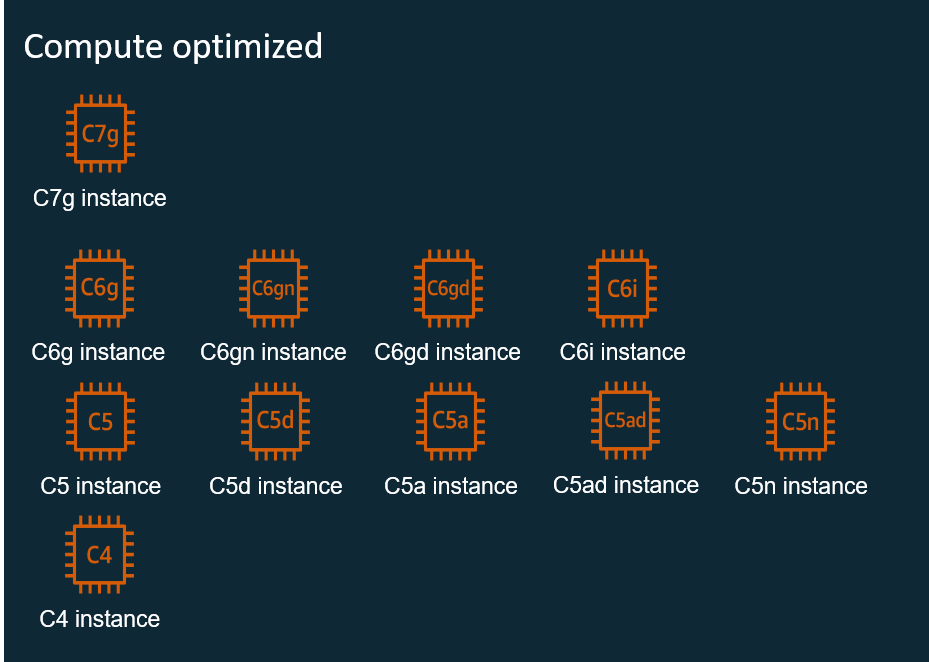Click the C6i chip icon
Screen dimensions: 929x662
coord(622,289)
